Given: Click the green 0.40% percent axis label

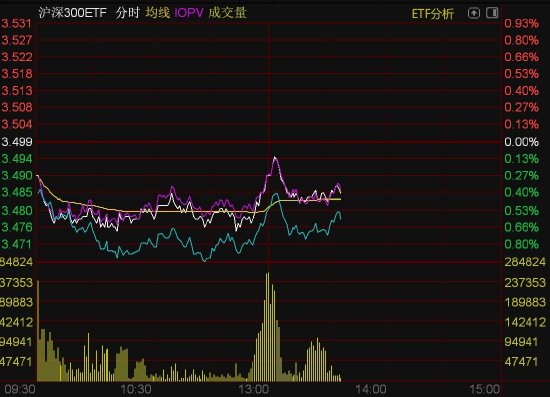Looking at the screenshot, I should [x=521, y=192].
